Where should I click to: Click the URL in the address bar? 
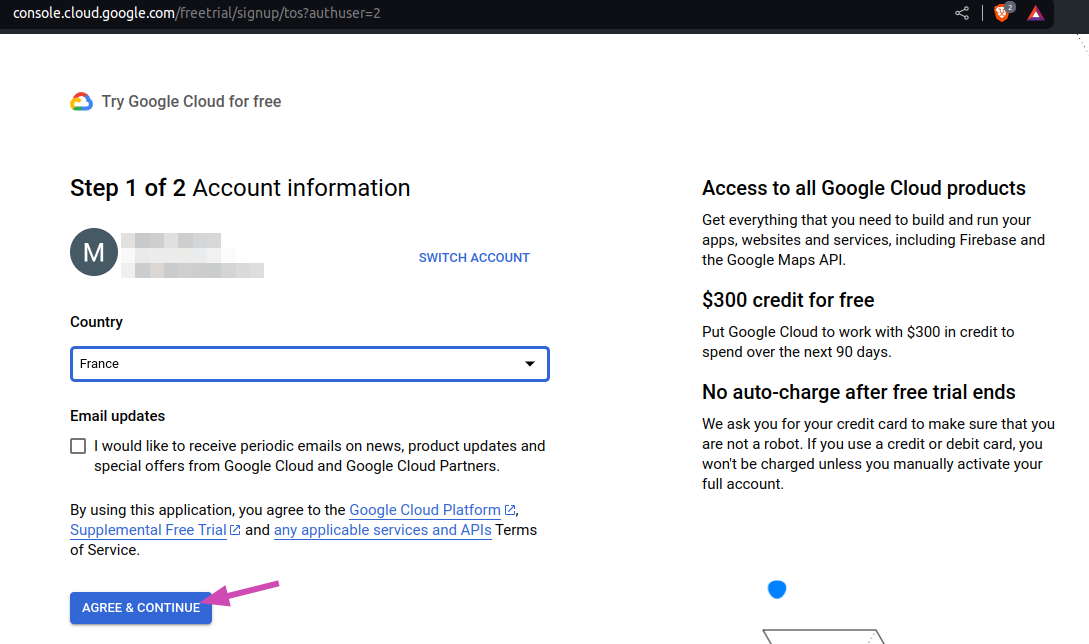pos(197,13)
